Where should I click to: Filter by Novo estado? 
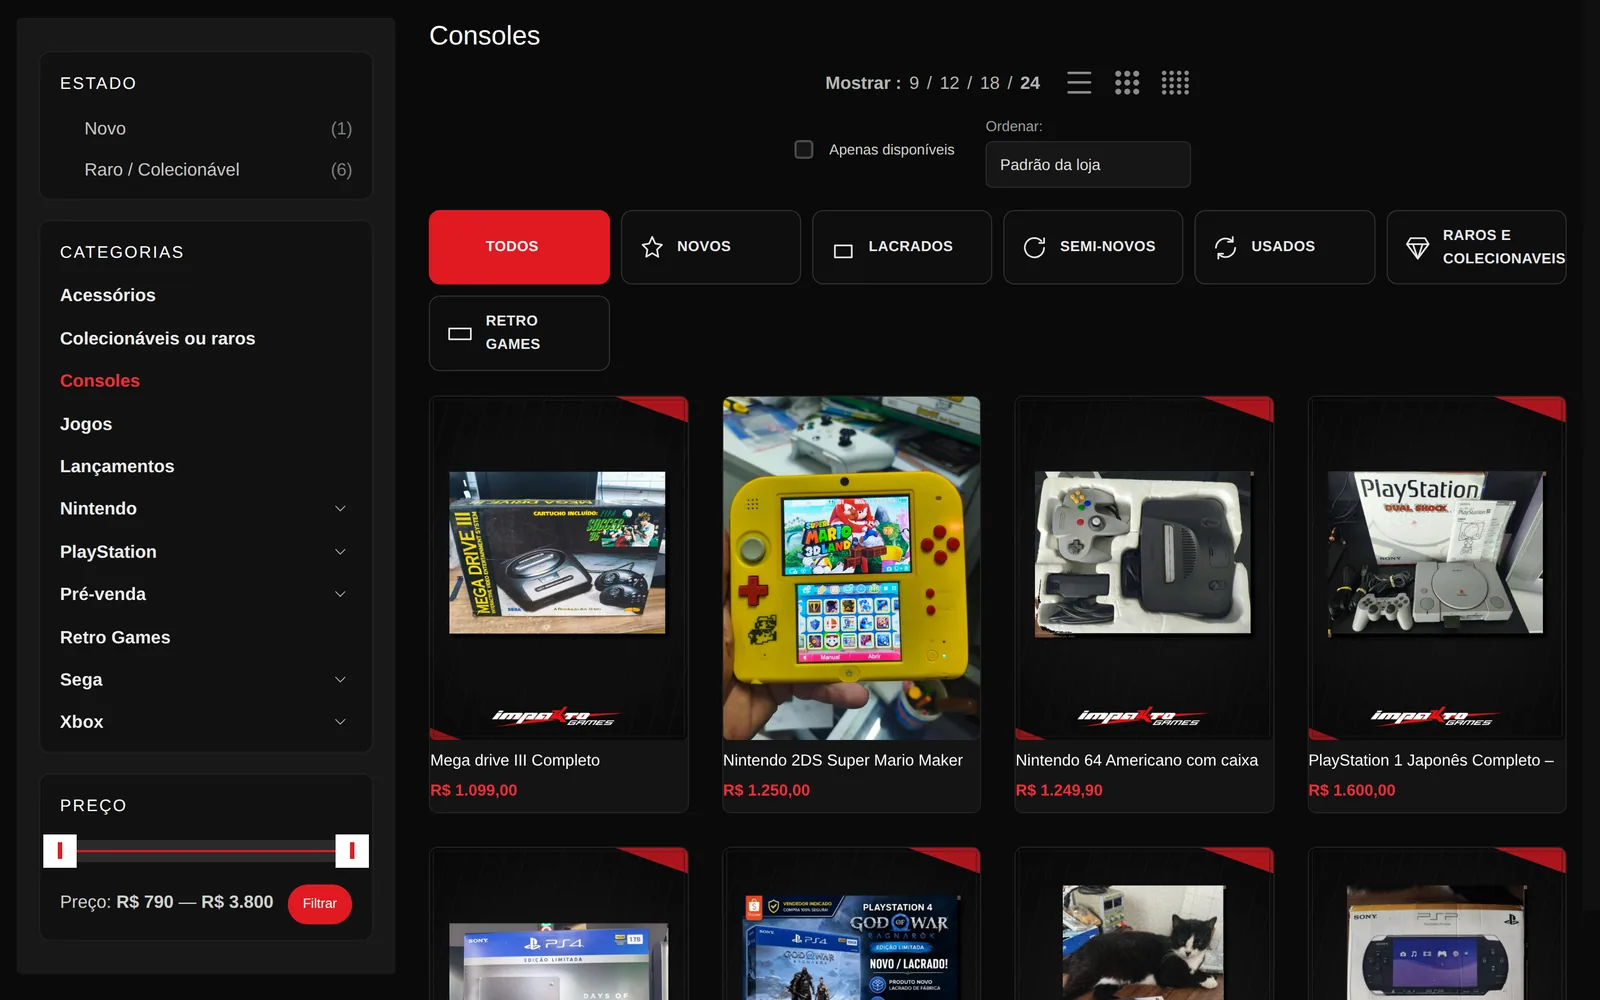tap(105, 129)
